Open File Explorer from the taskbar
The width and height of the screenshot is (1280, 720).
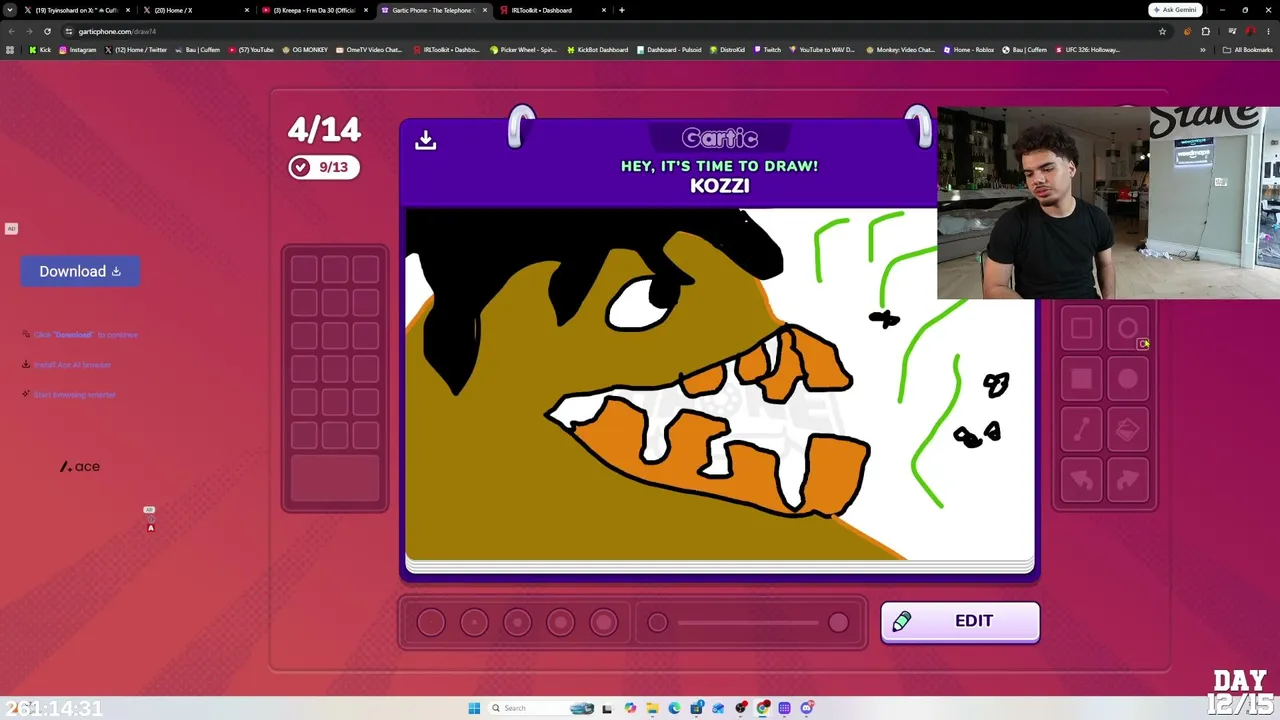coord(652,708)
